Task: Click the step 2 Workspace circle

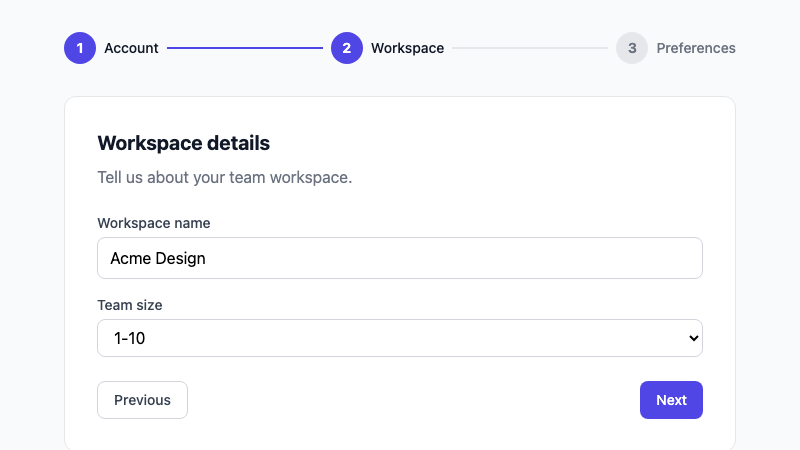Action: 347,48
